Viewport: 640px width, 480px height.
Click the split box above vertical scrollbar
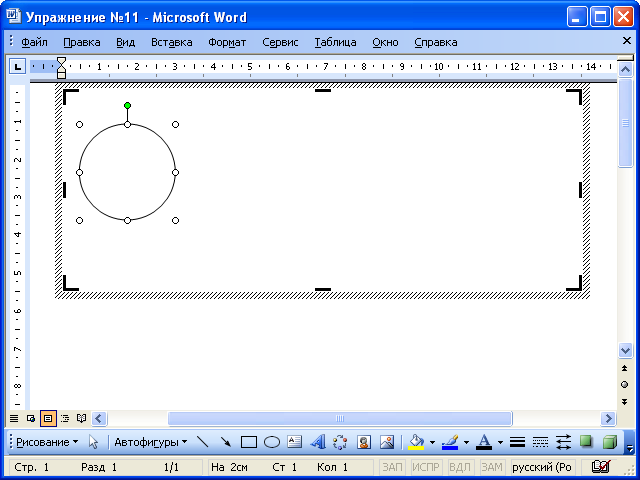625,58
